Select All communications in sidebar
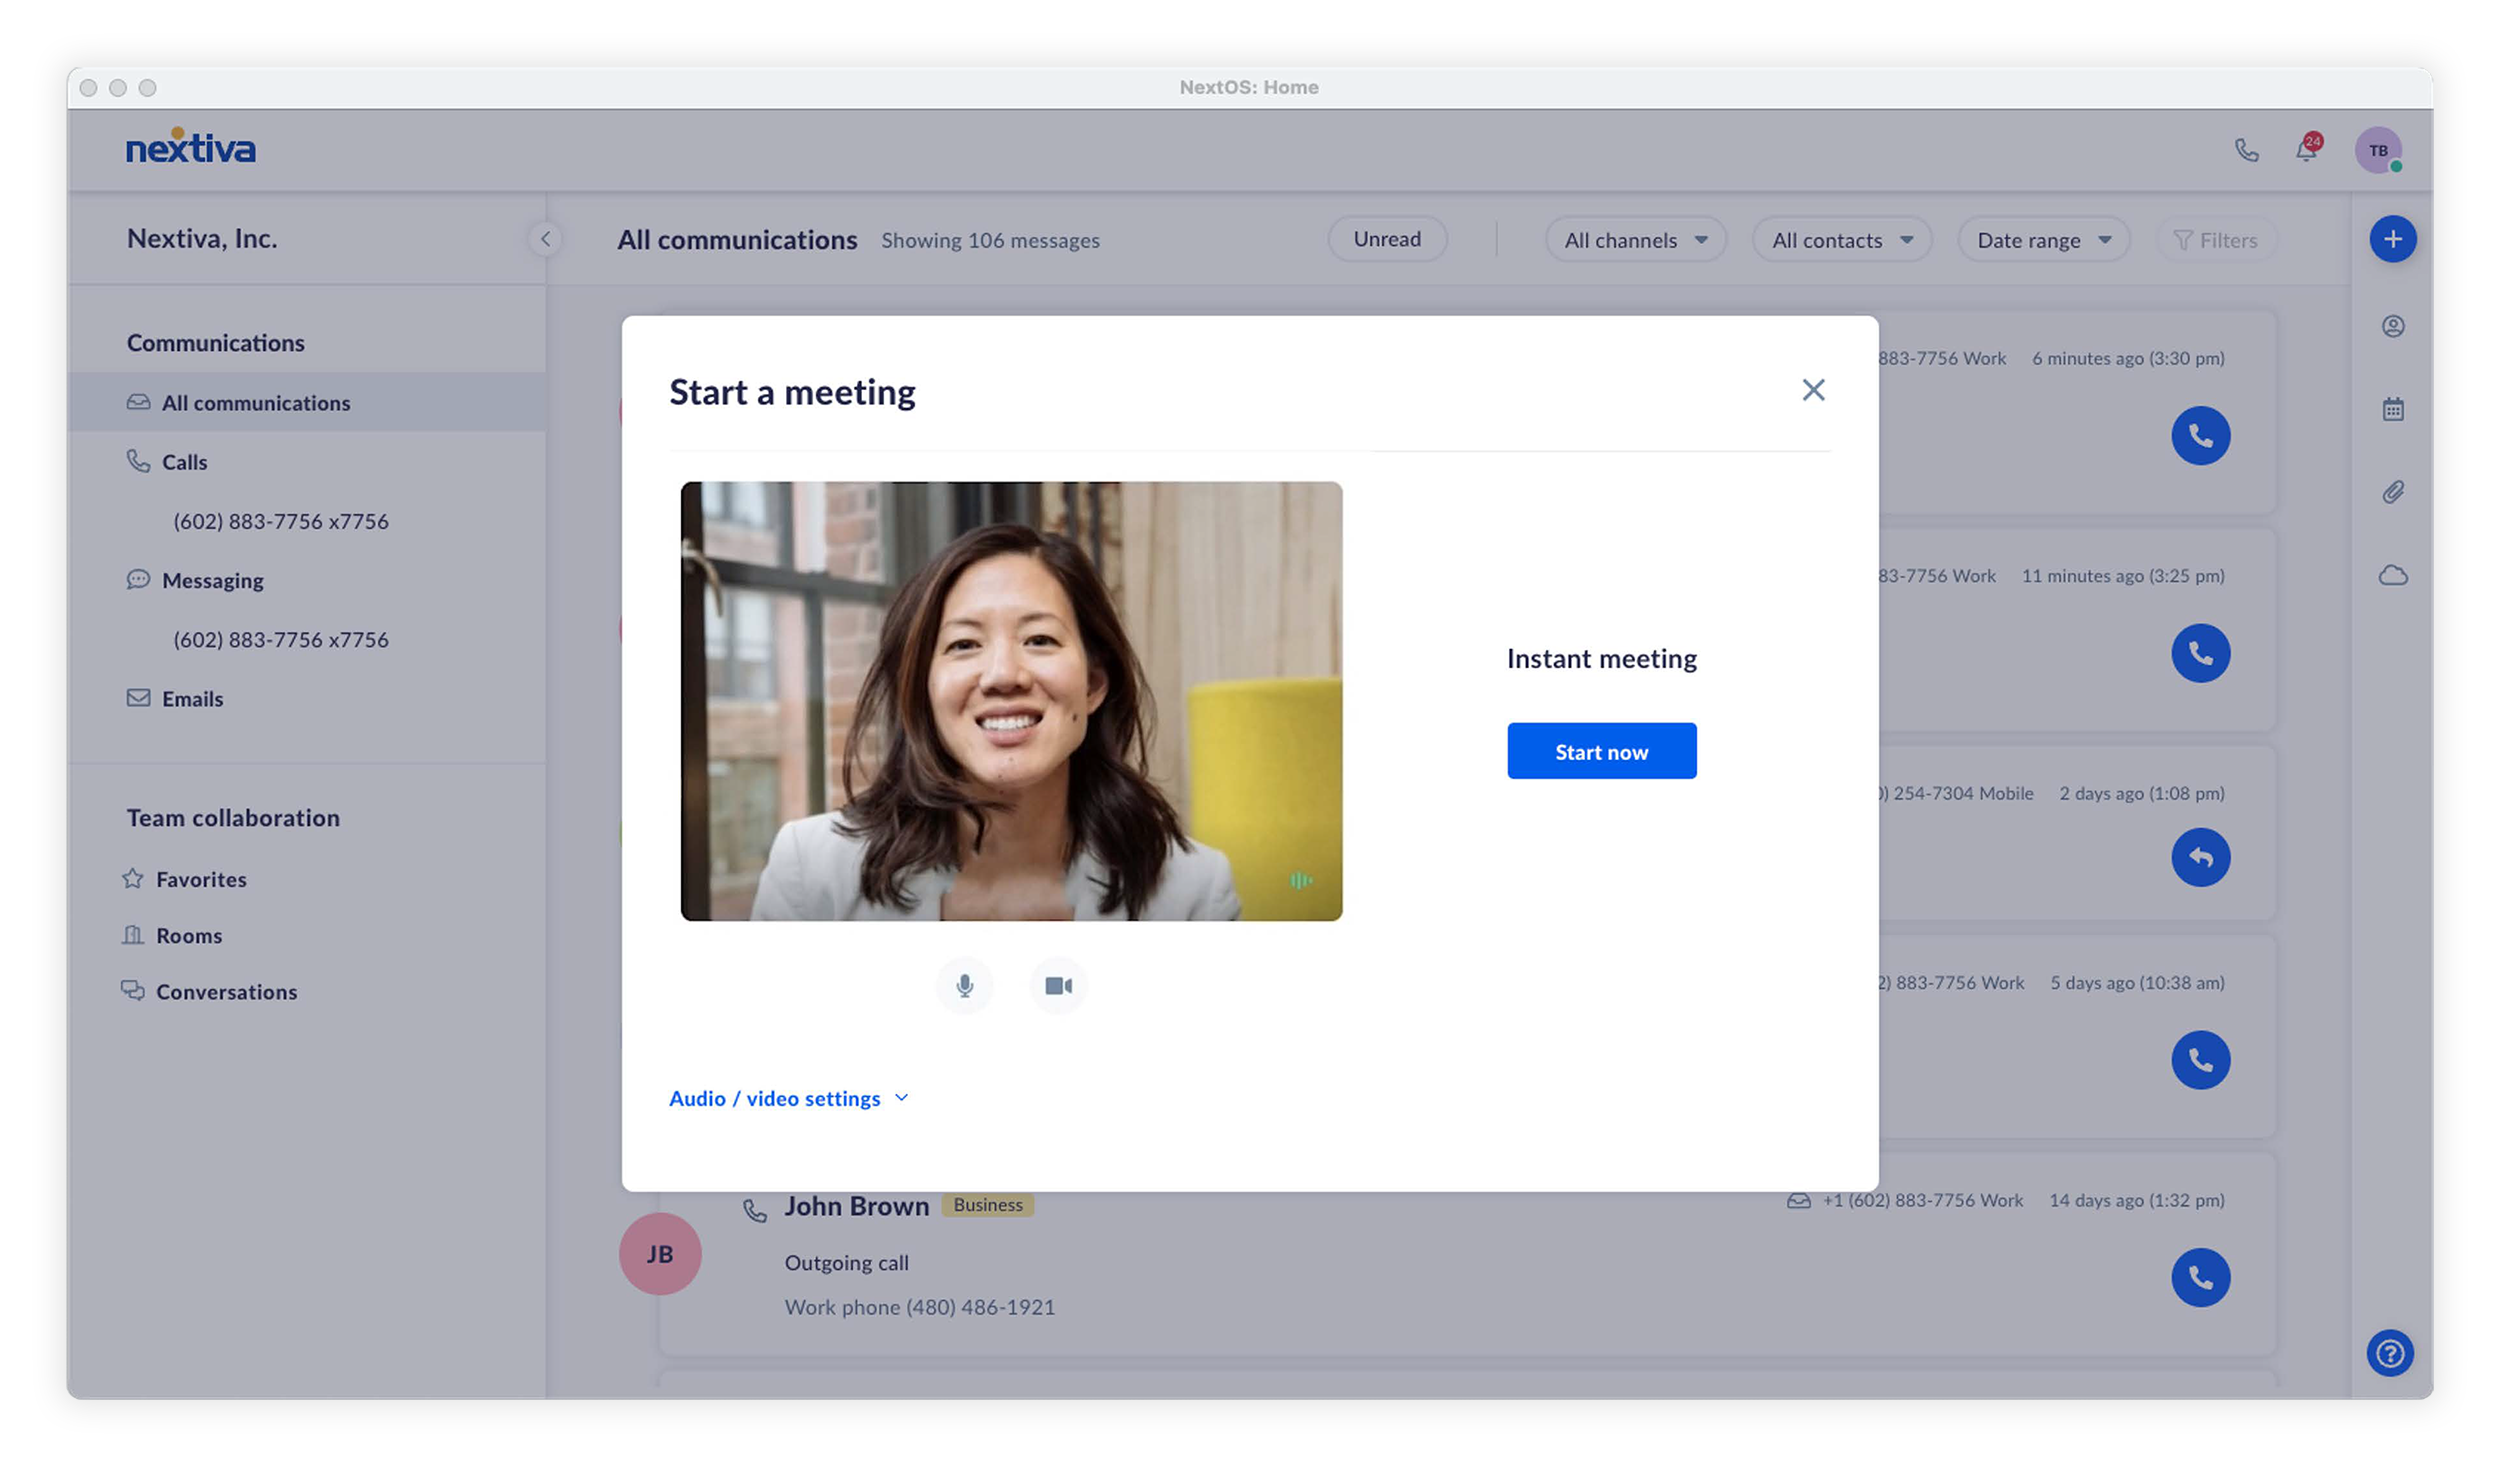Viewport: 2500px width, 1466px height. [256, 403]
